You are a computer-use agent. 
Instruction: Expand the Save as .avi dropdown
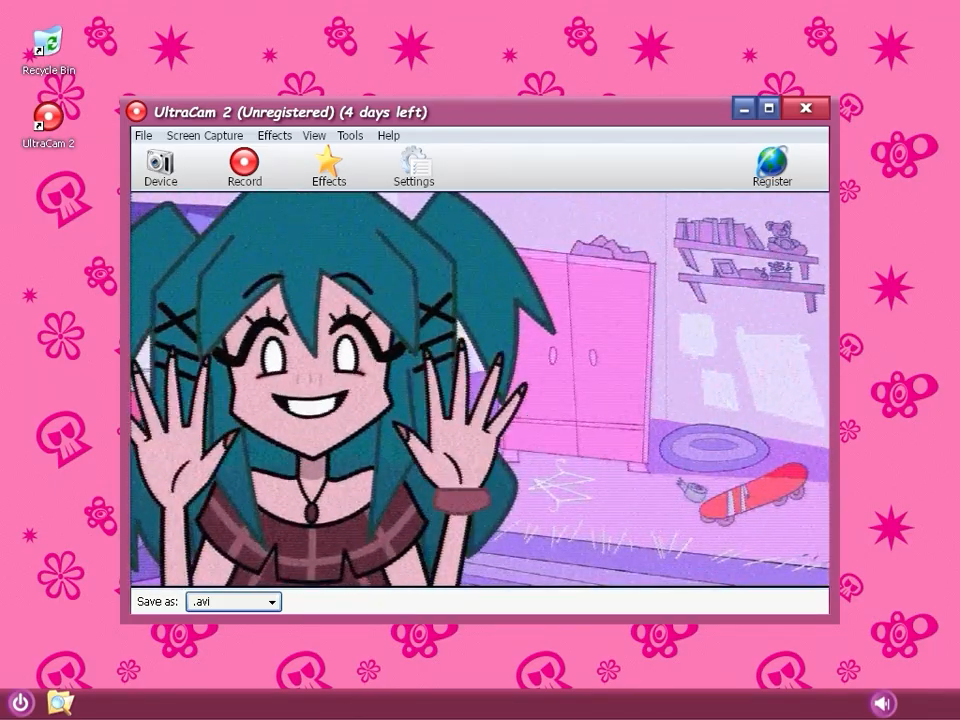(x=234, y=602)
